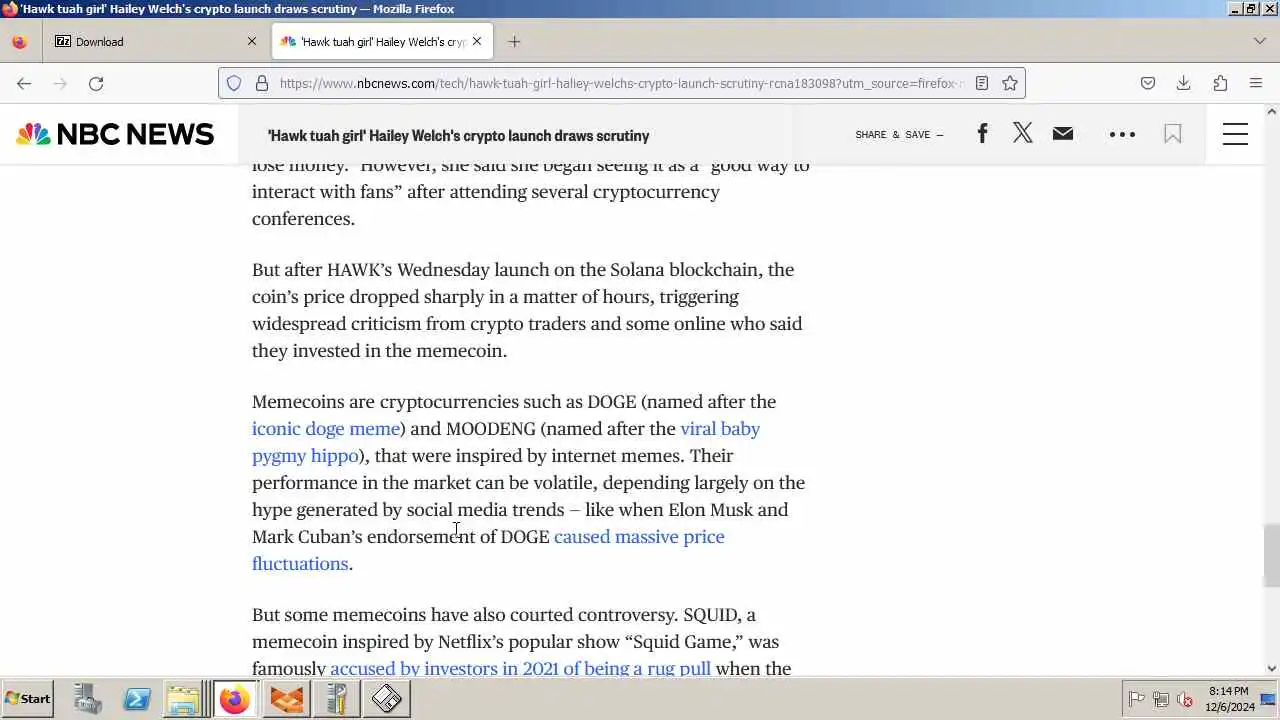Open Firefox application hamburger menu

point(1256,84)
